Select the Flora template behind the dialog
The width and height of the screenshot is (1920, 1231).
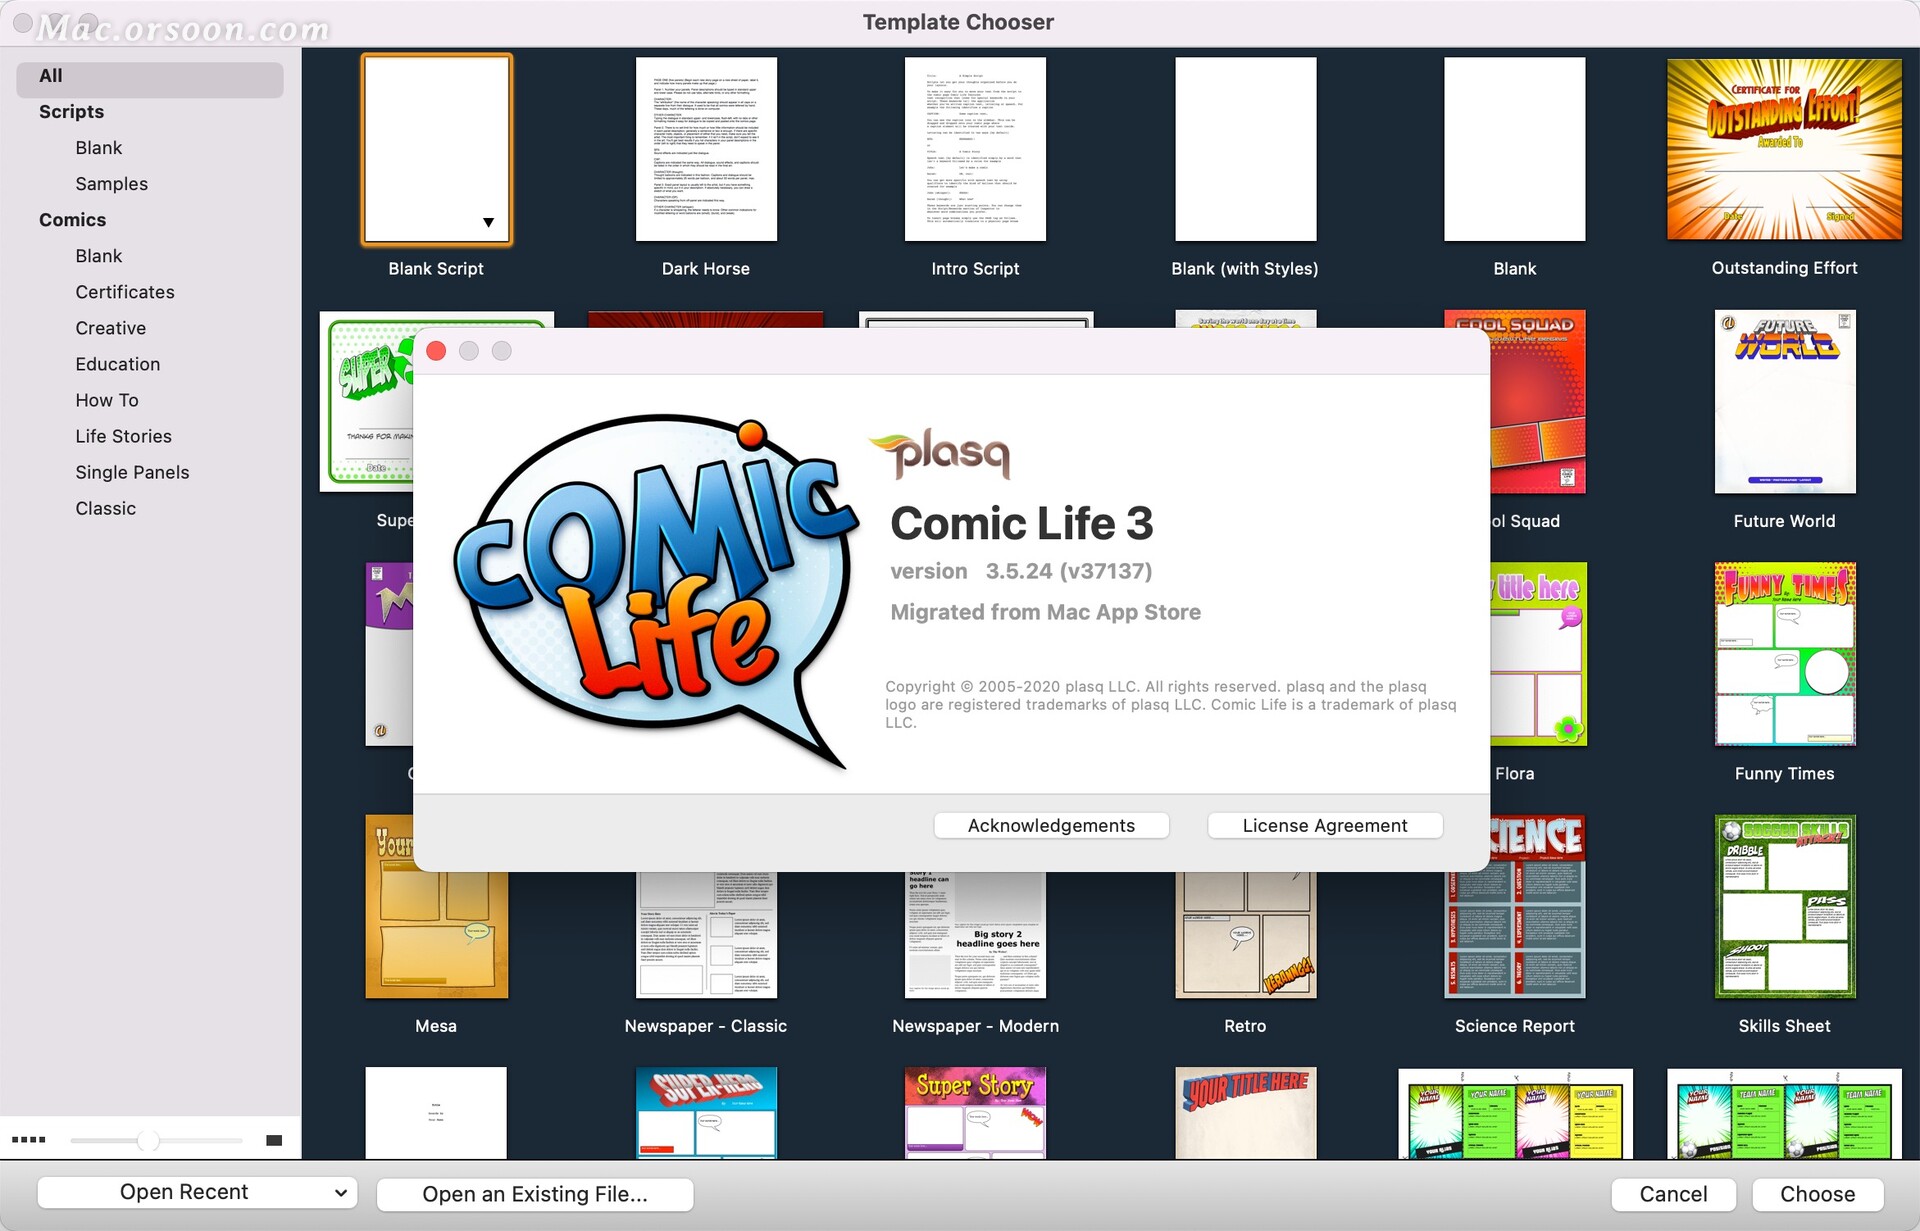point(1538,654)
